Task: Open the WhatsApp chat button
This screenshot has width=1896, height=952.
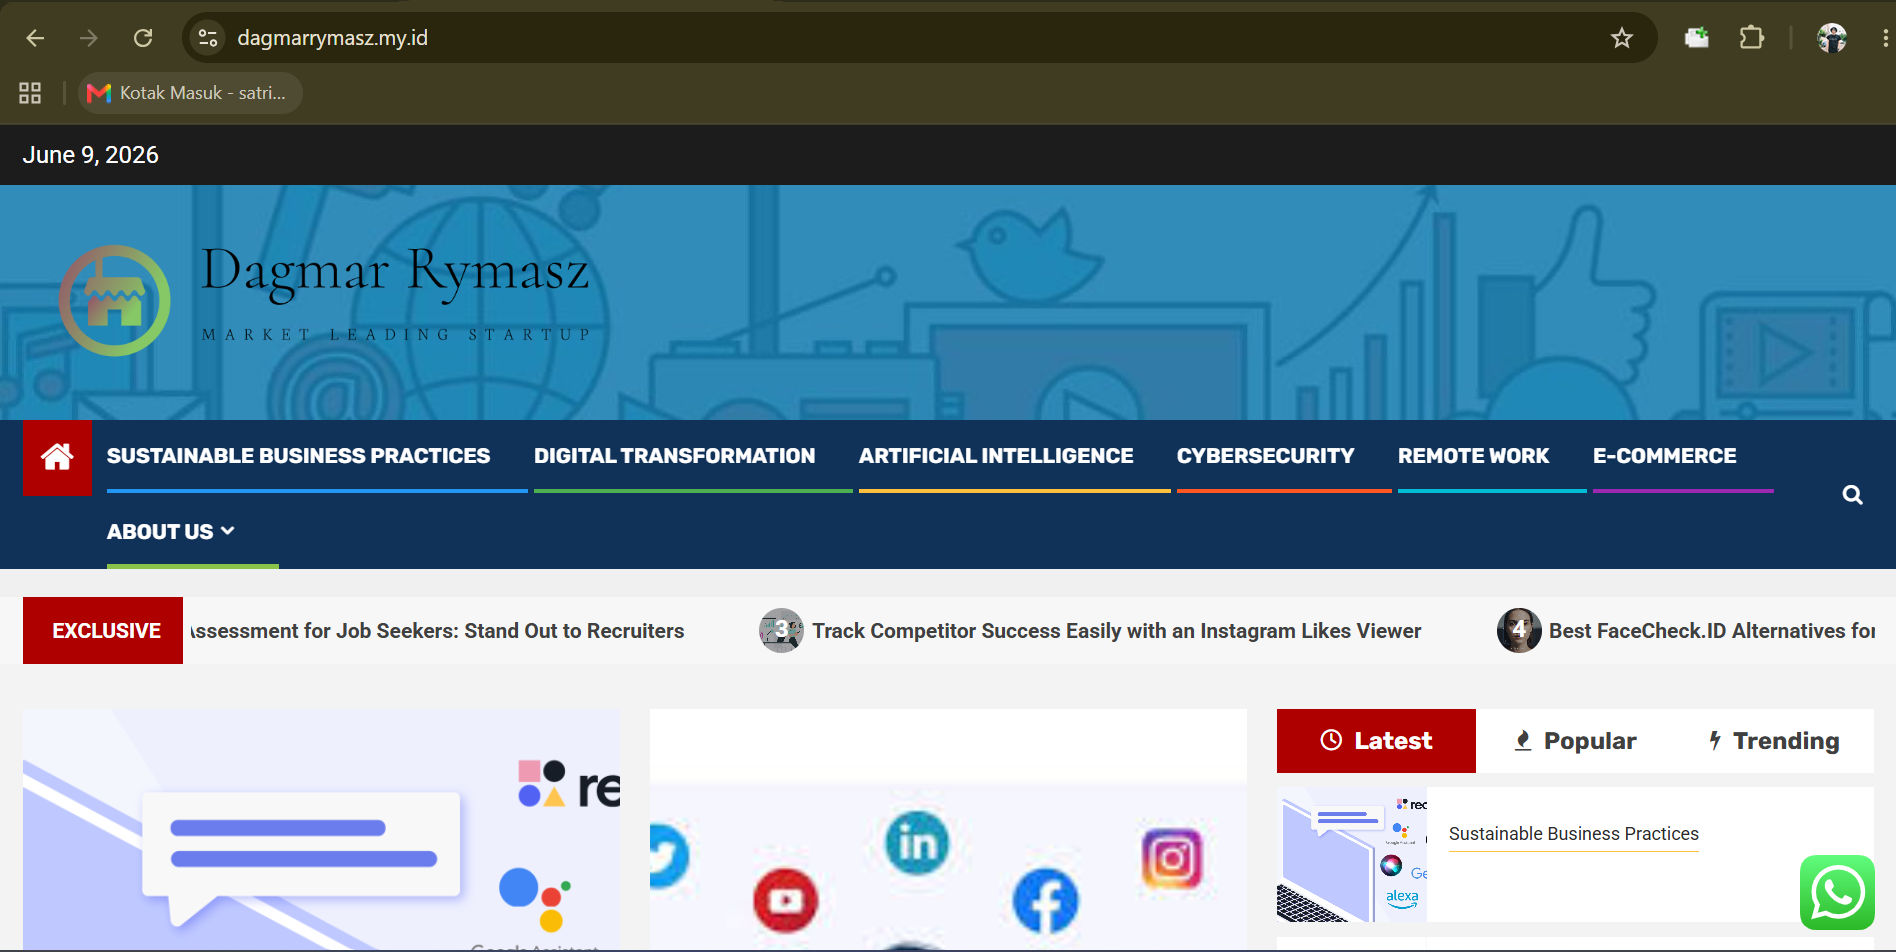Action: tap(1837, 892)
